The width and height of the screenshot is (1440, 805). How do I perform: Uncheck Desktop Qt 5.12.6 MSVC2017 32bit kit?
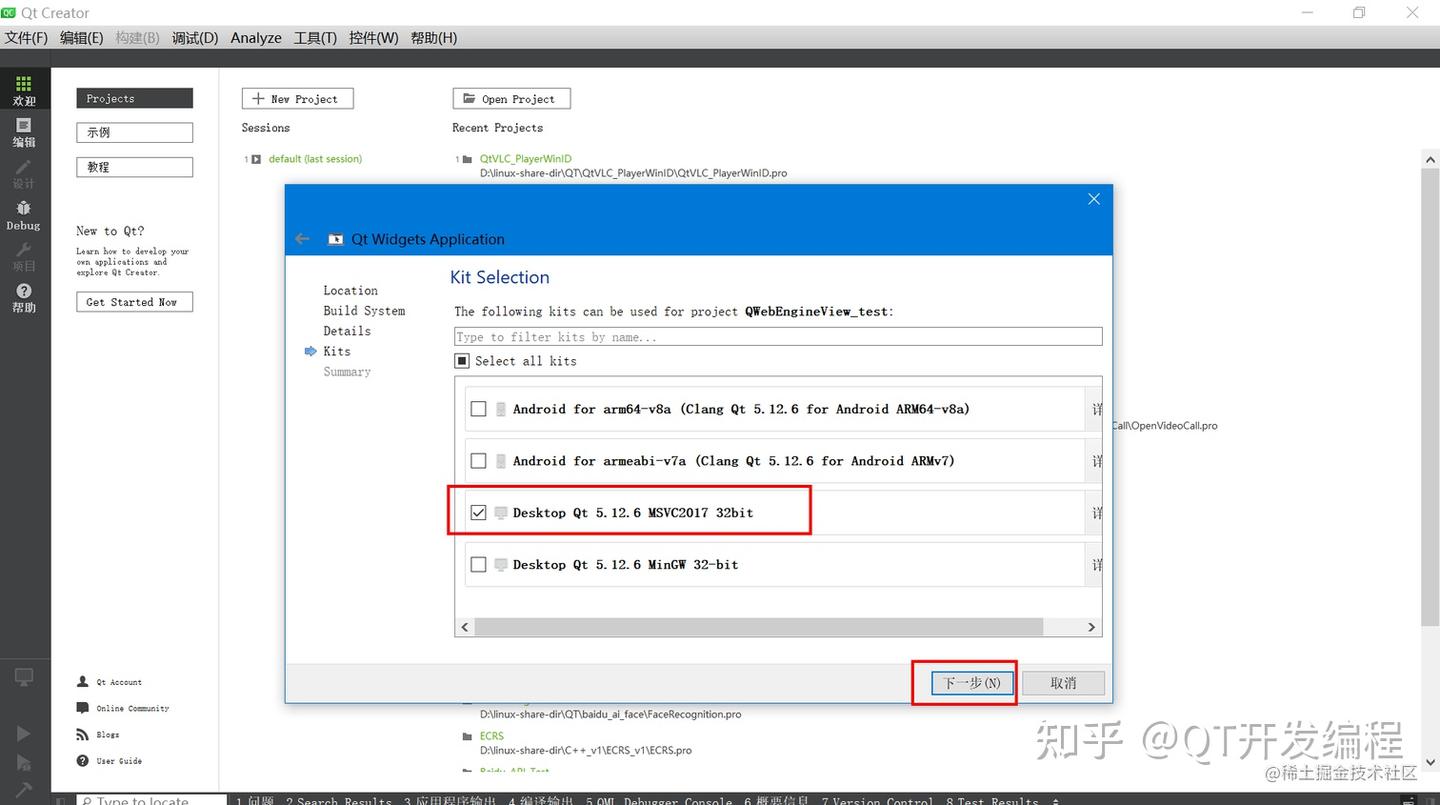tap(478, 512)
